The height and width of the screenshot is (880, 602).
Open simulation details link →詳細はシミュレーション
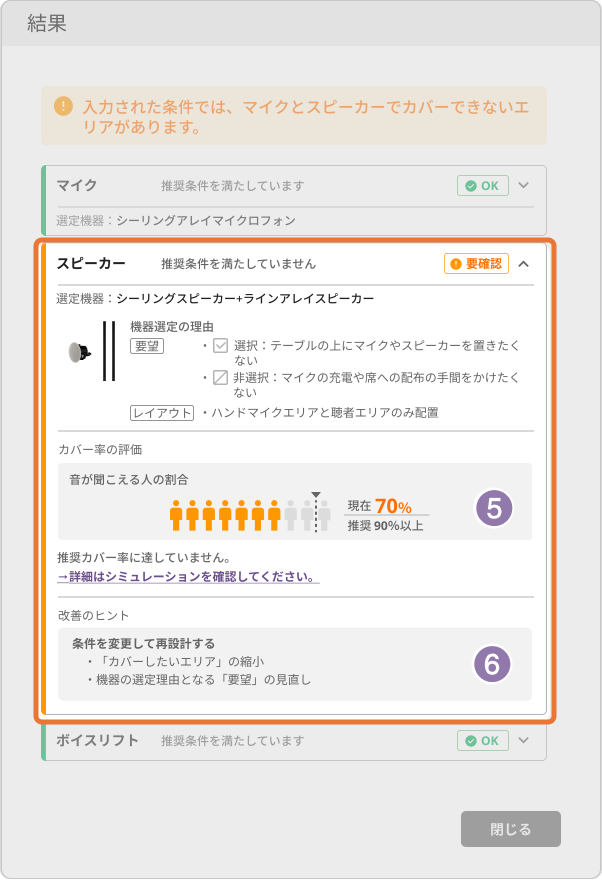pyautogui.click(x=188, y=577)
